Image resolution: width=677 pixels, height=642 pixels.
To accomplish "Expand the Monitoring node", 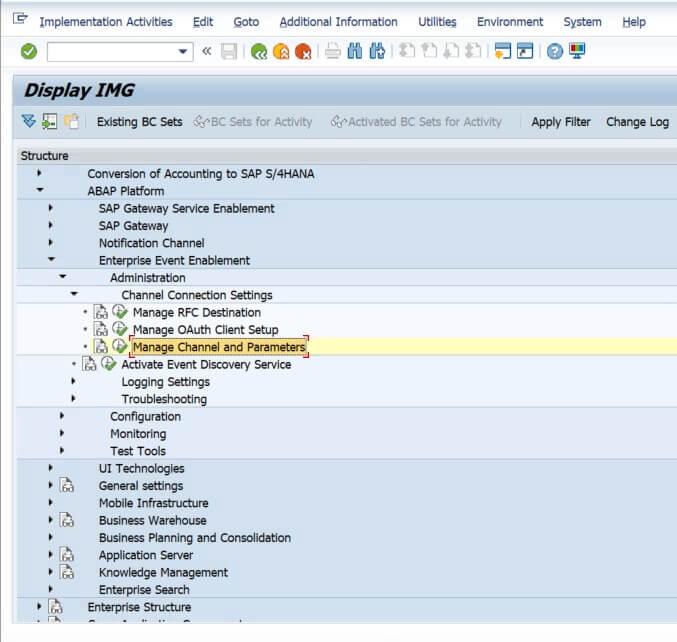I will click(x=62, y=433).
